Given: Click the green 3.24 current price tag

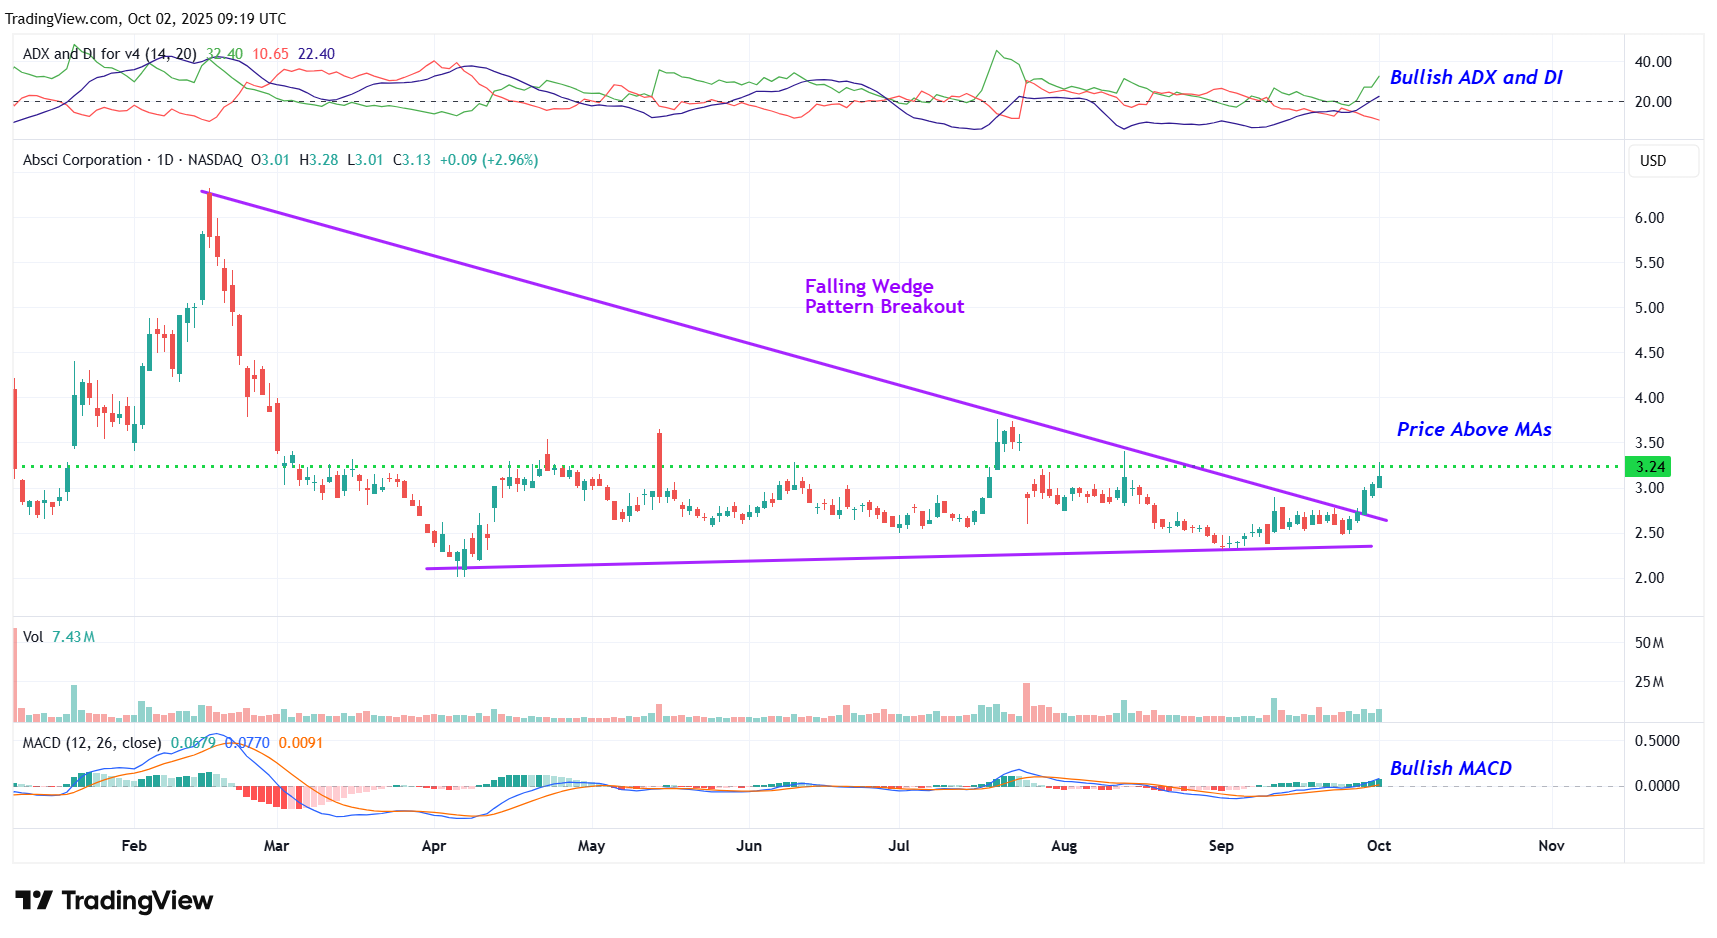Looking at the screenshot, I should click(1649, 467).
